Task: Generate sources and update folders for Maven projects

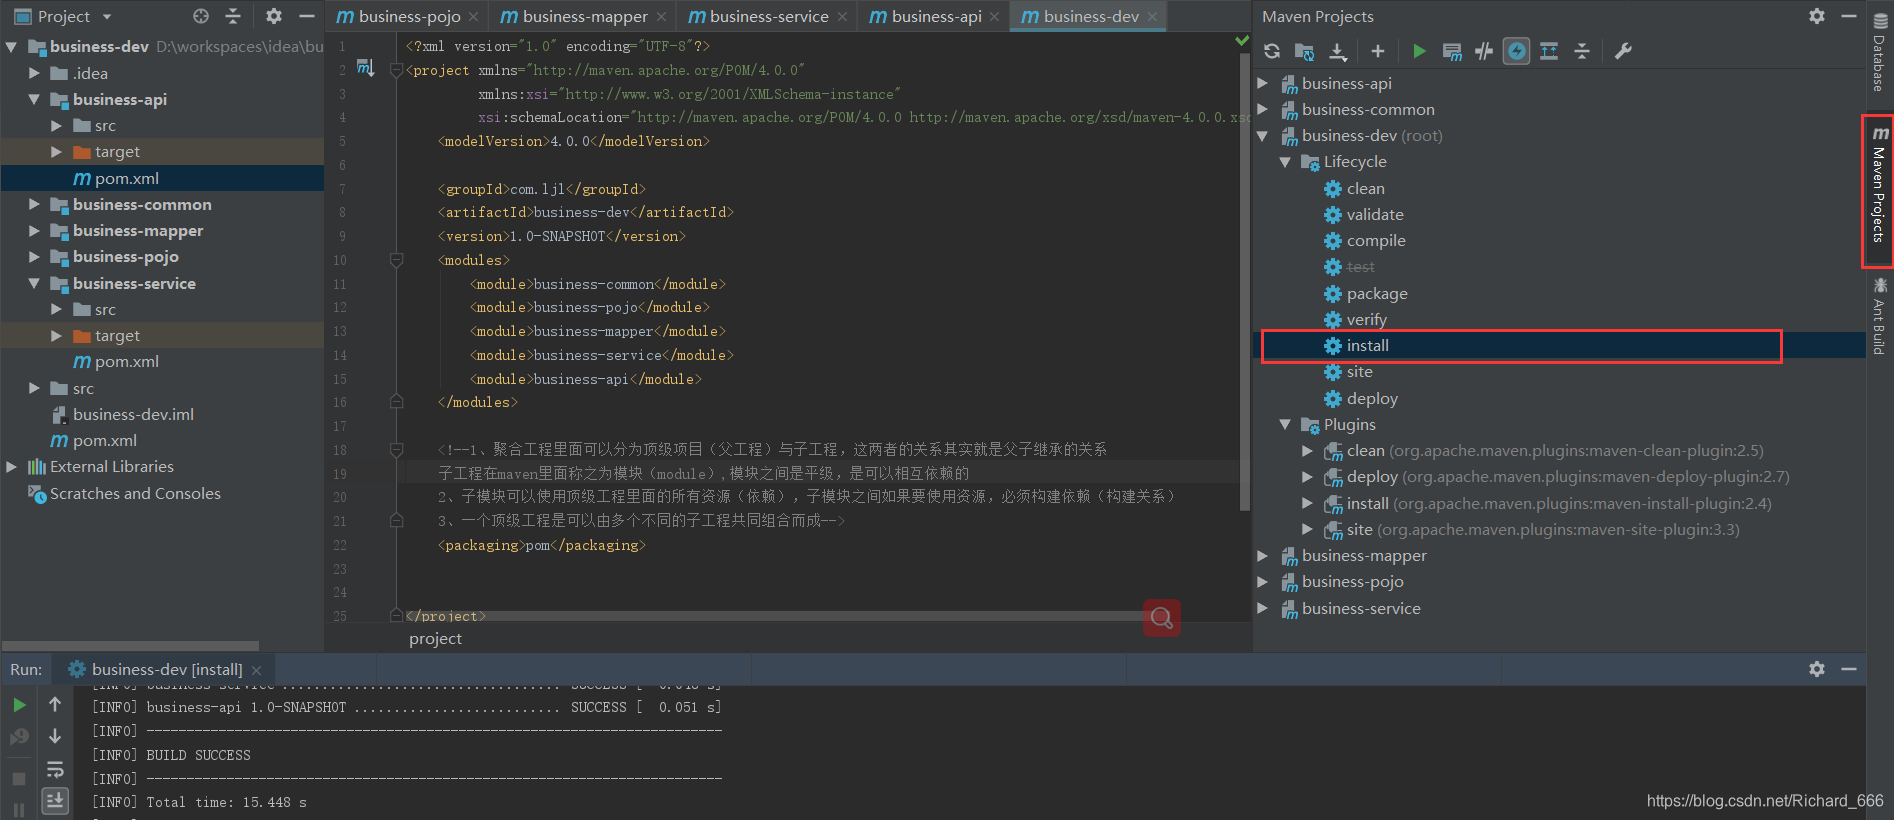Action: coord(1304,51)
